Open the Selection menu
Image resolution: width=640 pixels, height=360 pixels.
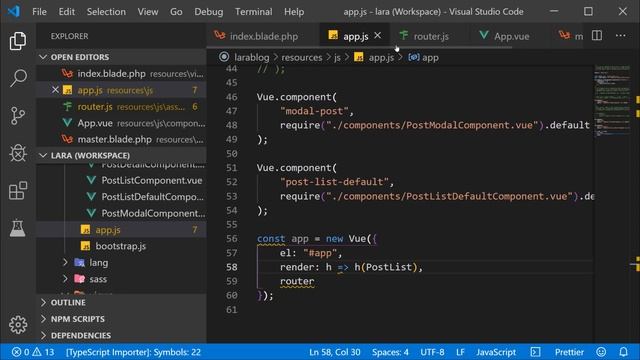[x=106, y=12]
